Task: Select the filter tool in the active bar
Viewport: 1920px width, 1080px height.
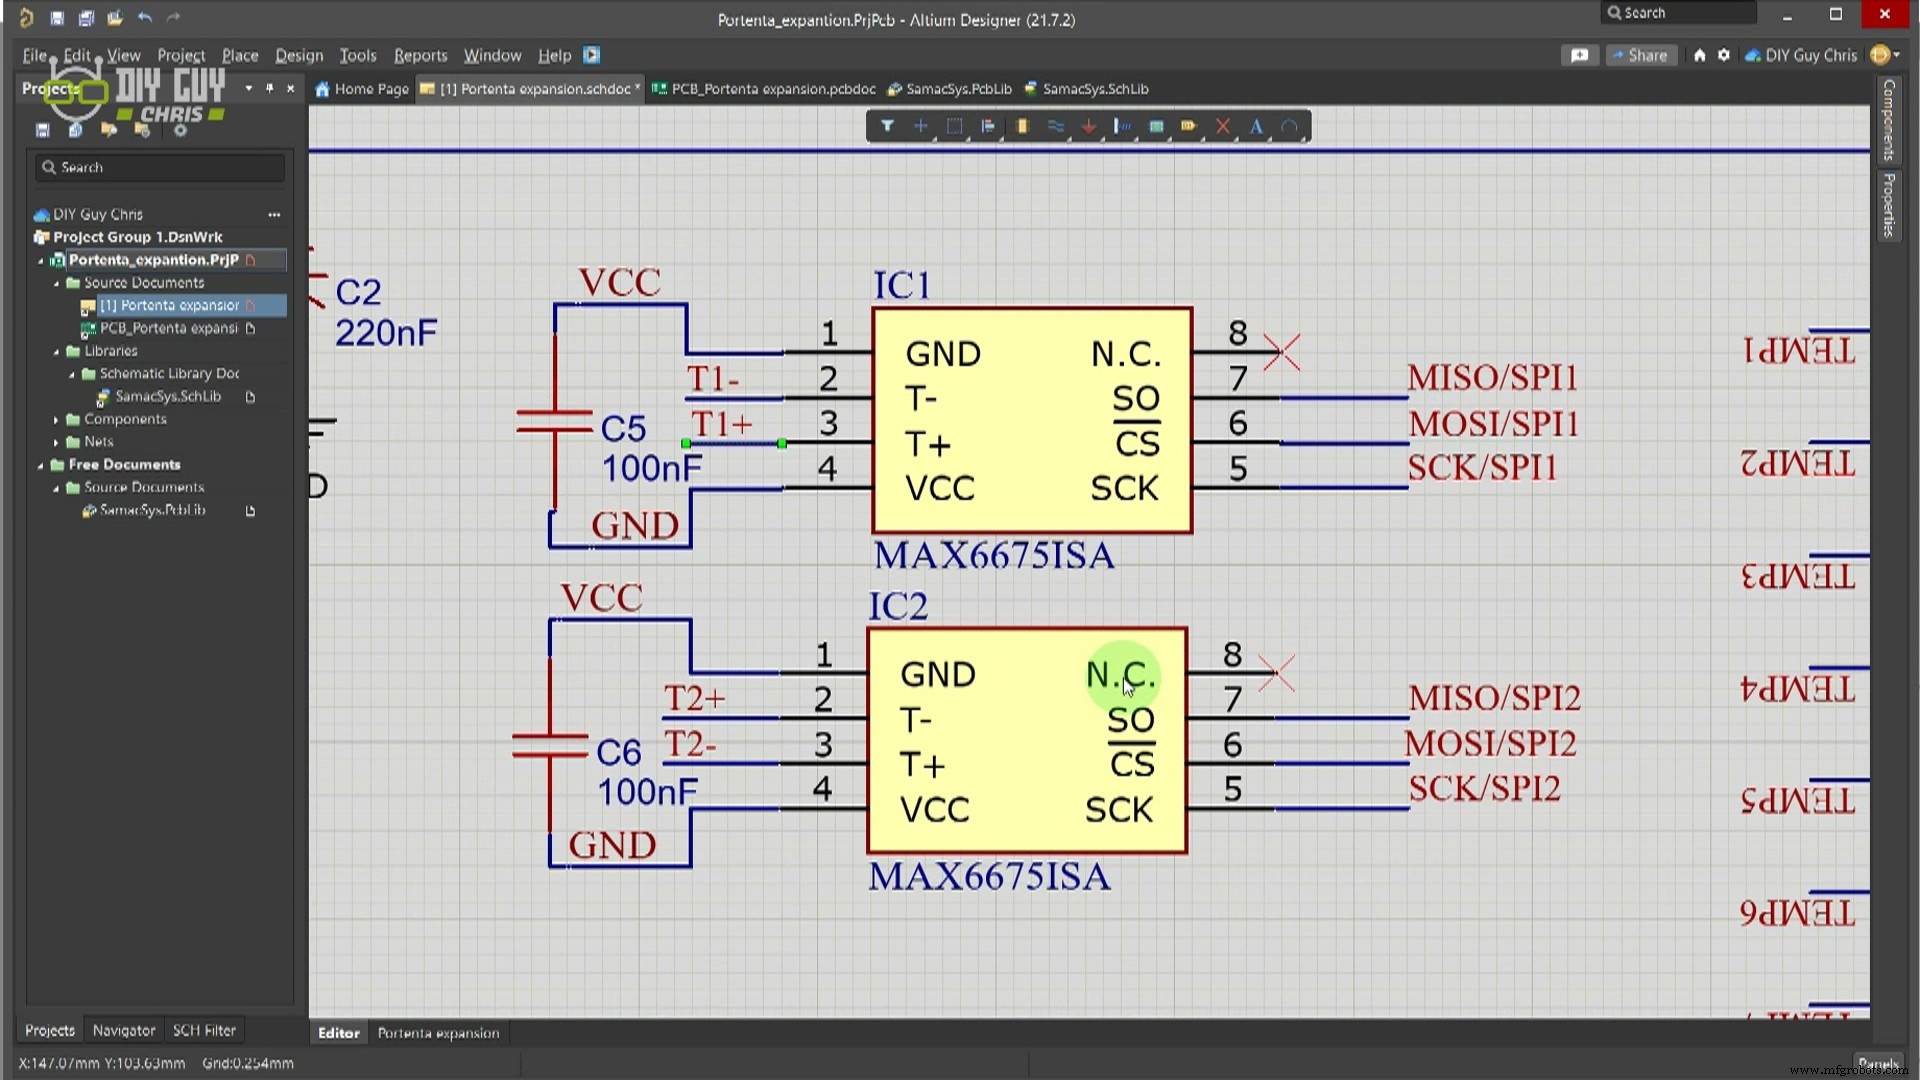Action: 886,126
